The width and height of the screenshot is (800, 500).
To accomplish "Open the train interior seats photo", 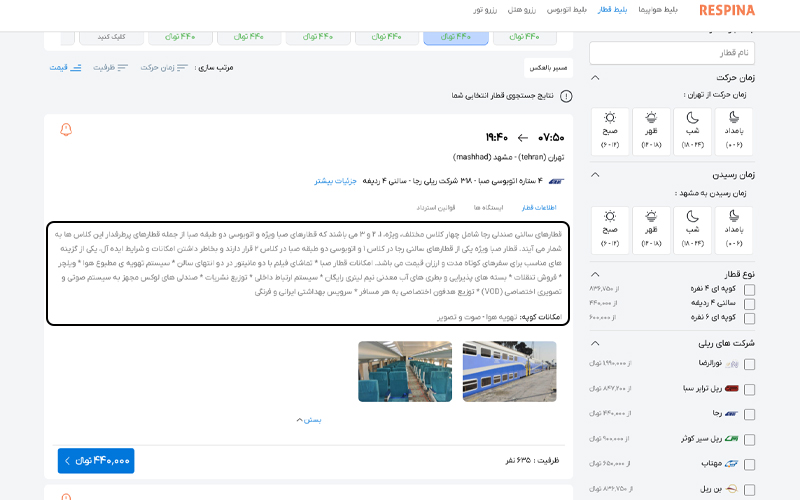I will [x=405, y=371].
